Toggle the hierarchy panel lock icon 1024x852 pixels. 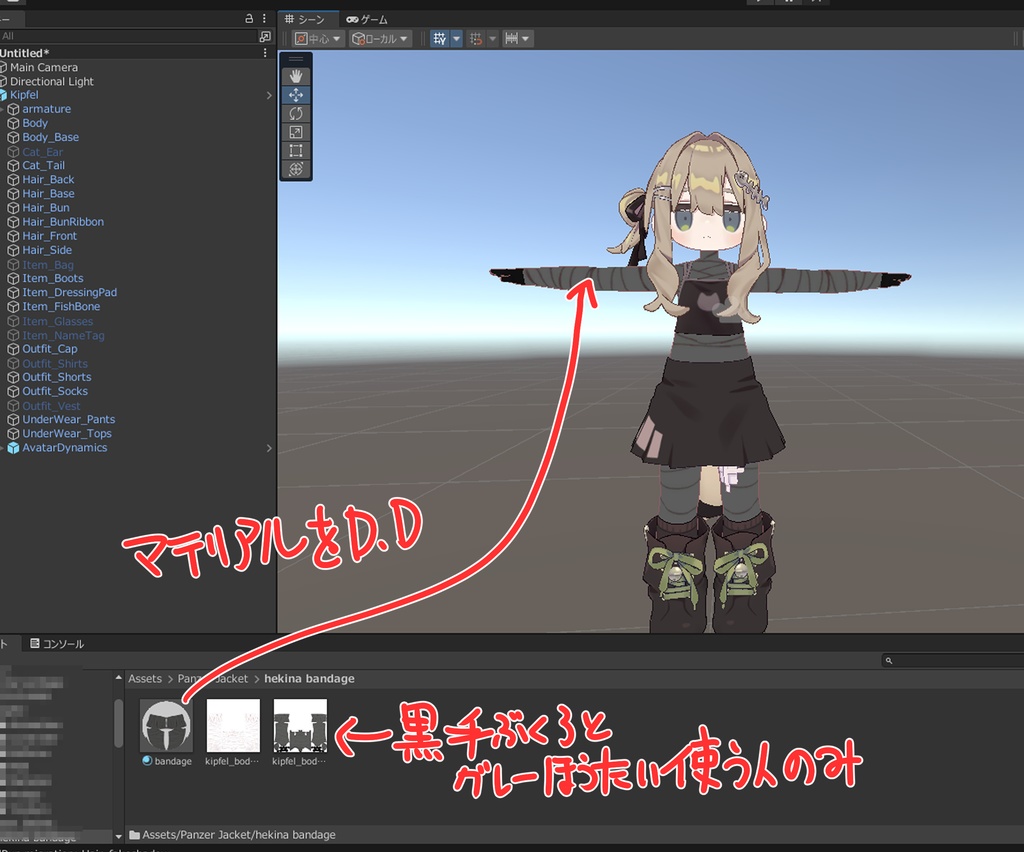(x=249, y=18)
